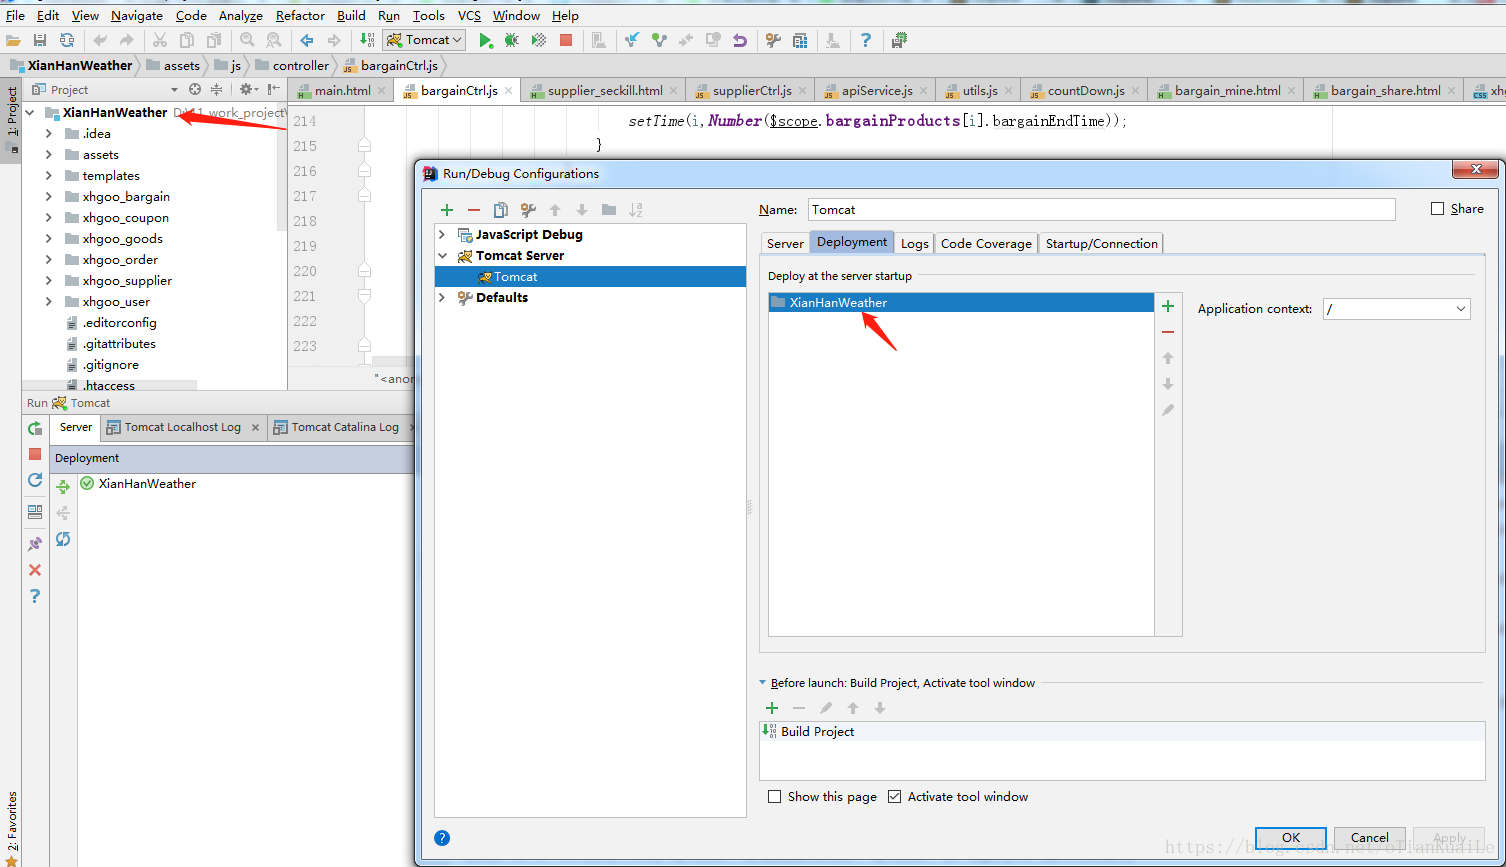Click Collapse All icon in Project panel header

216,89
